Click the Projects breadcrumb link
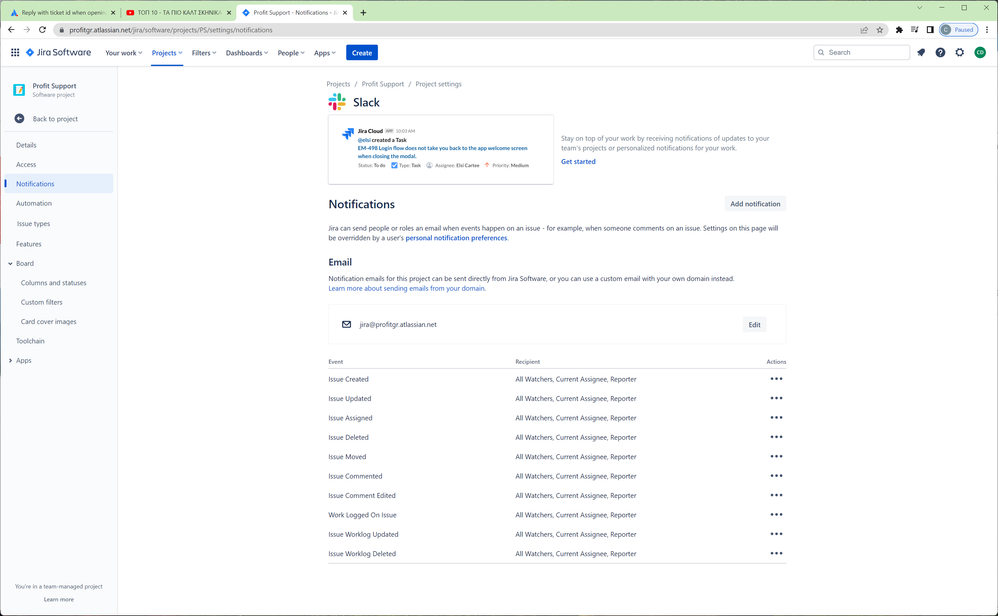 tap(338, 84)
